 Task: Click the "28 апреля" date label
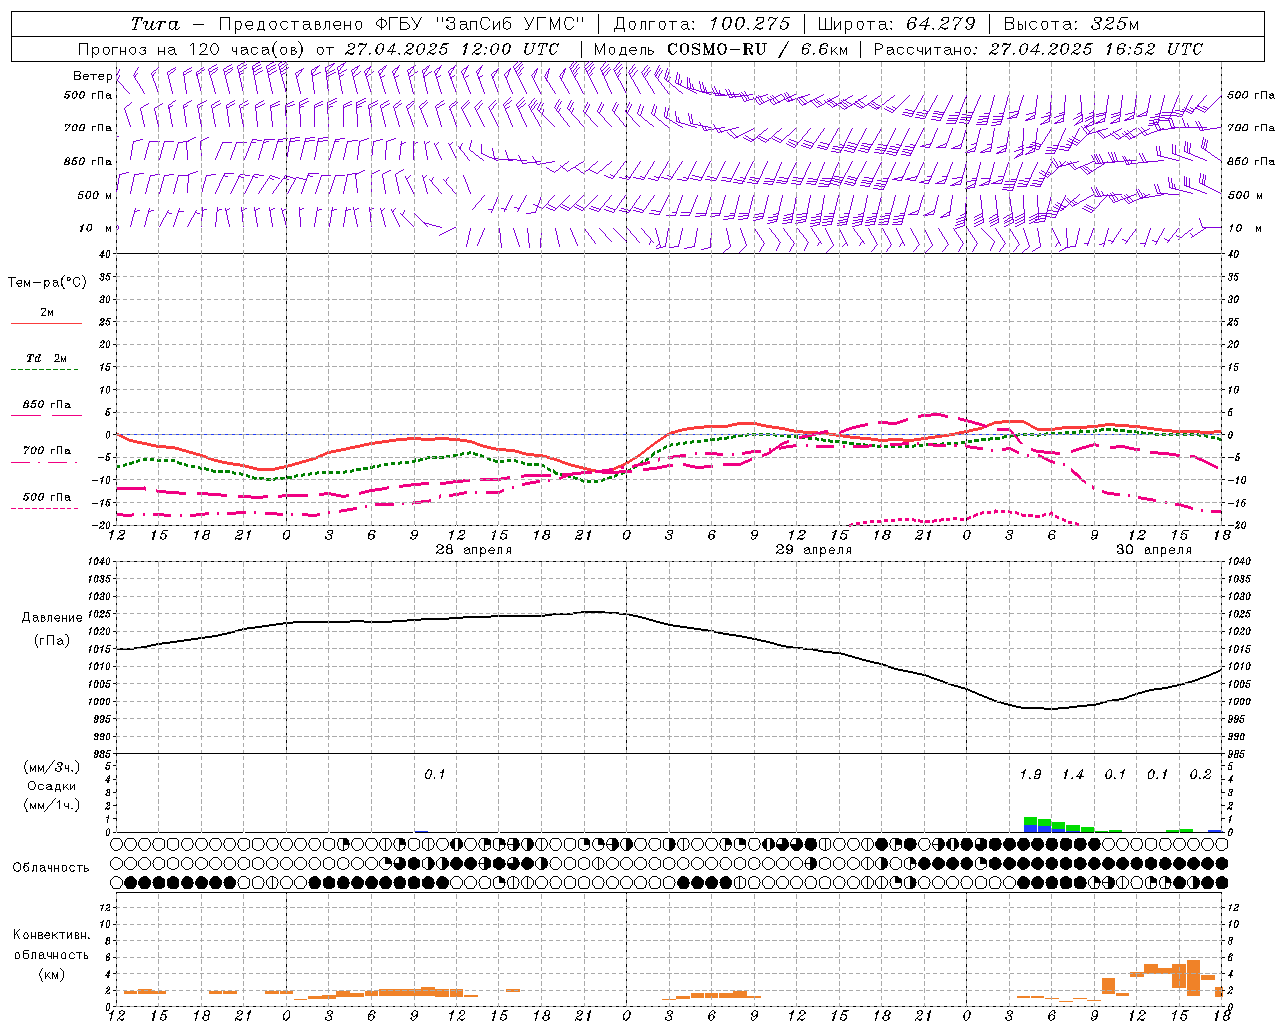(x=474, y=550)
